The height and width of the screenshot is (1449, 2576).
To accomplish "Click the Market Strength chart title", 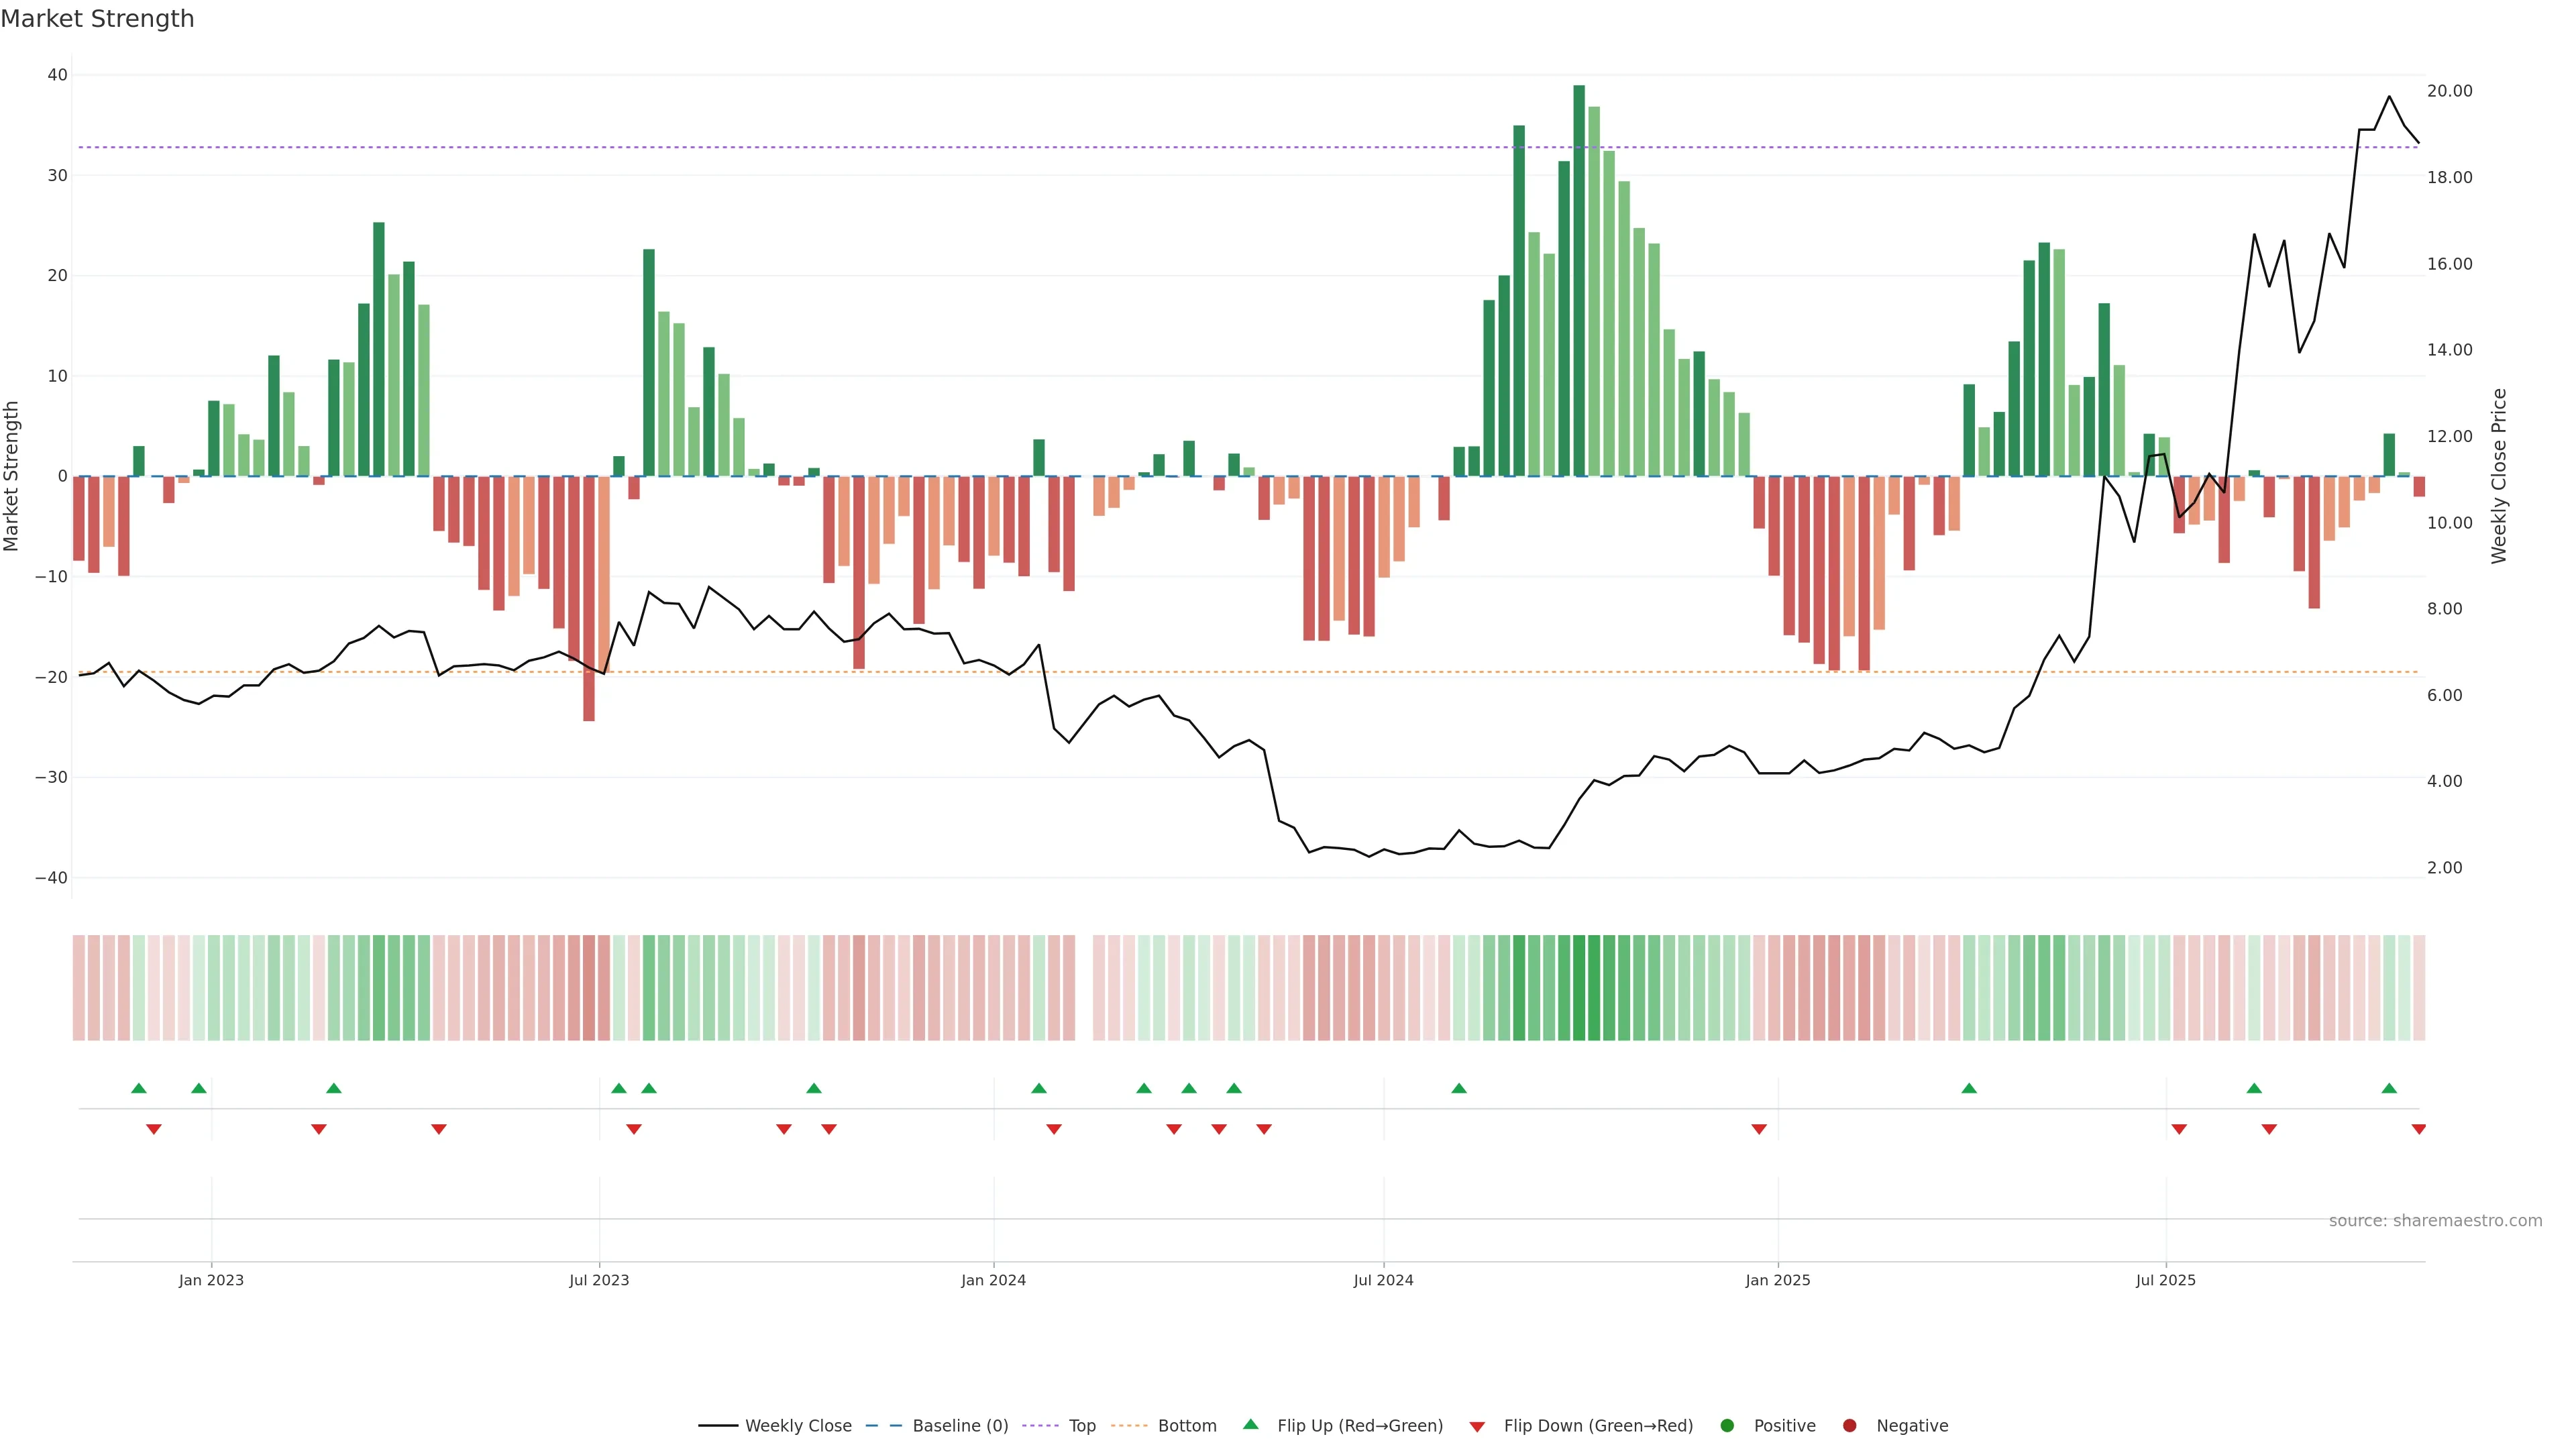I will (97, 19).
